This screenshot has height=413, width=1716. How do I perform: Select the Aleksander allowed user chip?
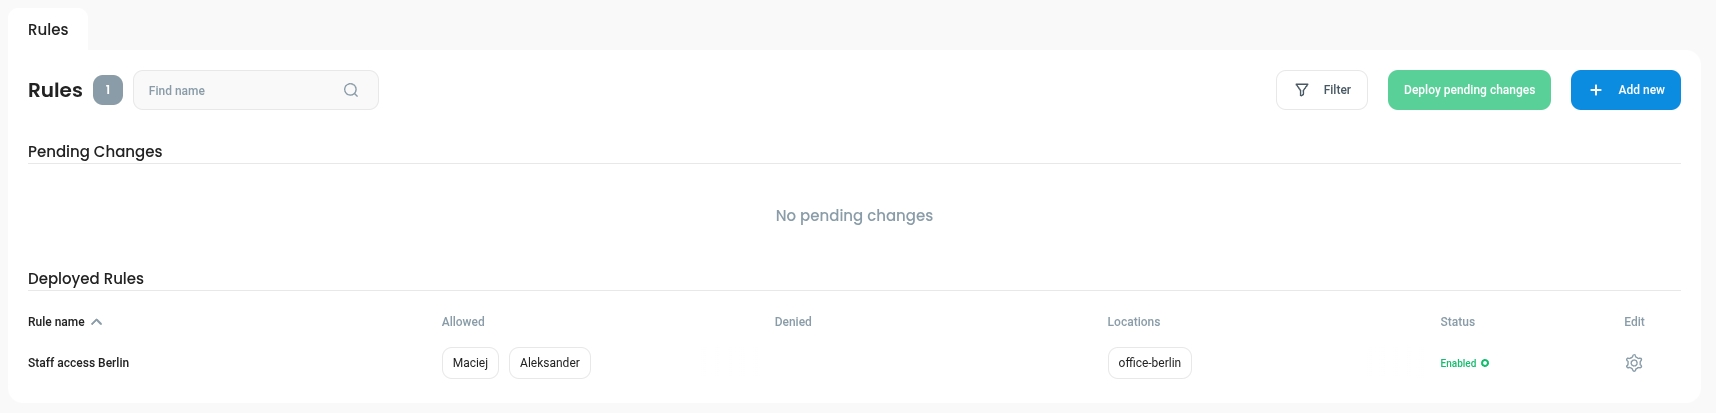point(550,363)
